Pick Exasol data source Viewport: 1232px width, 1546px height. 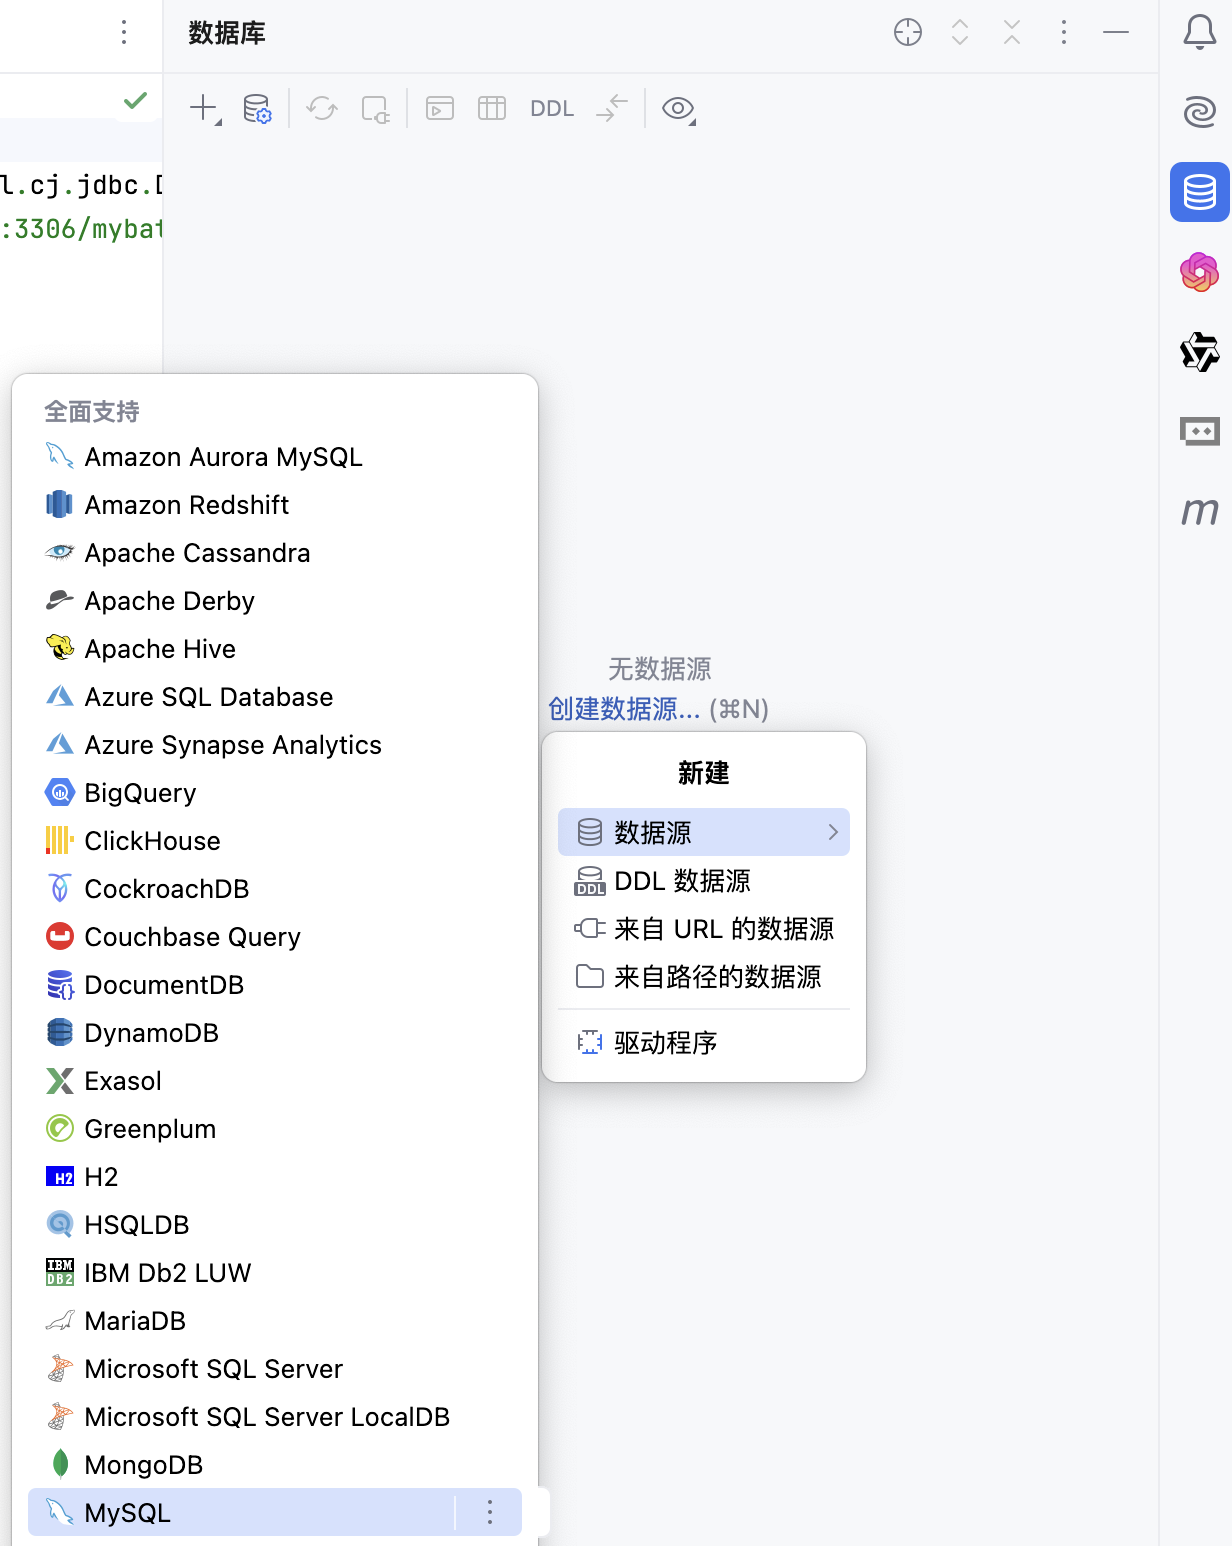275,1081
